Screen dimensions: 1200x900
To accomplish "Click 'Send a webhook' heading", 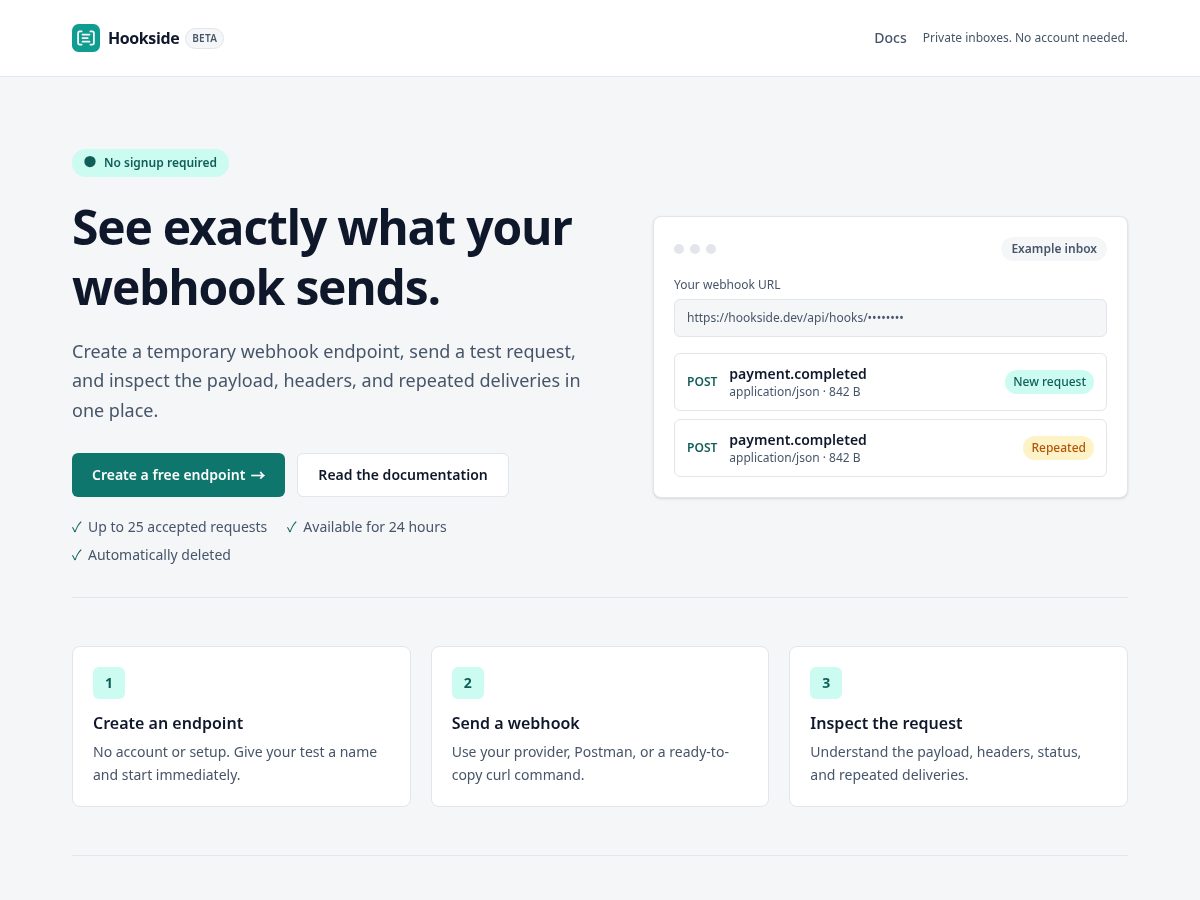I will [516, 723].
